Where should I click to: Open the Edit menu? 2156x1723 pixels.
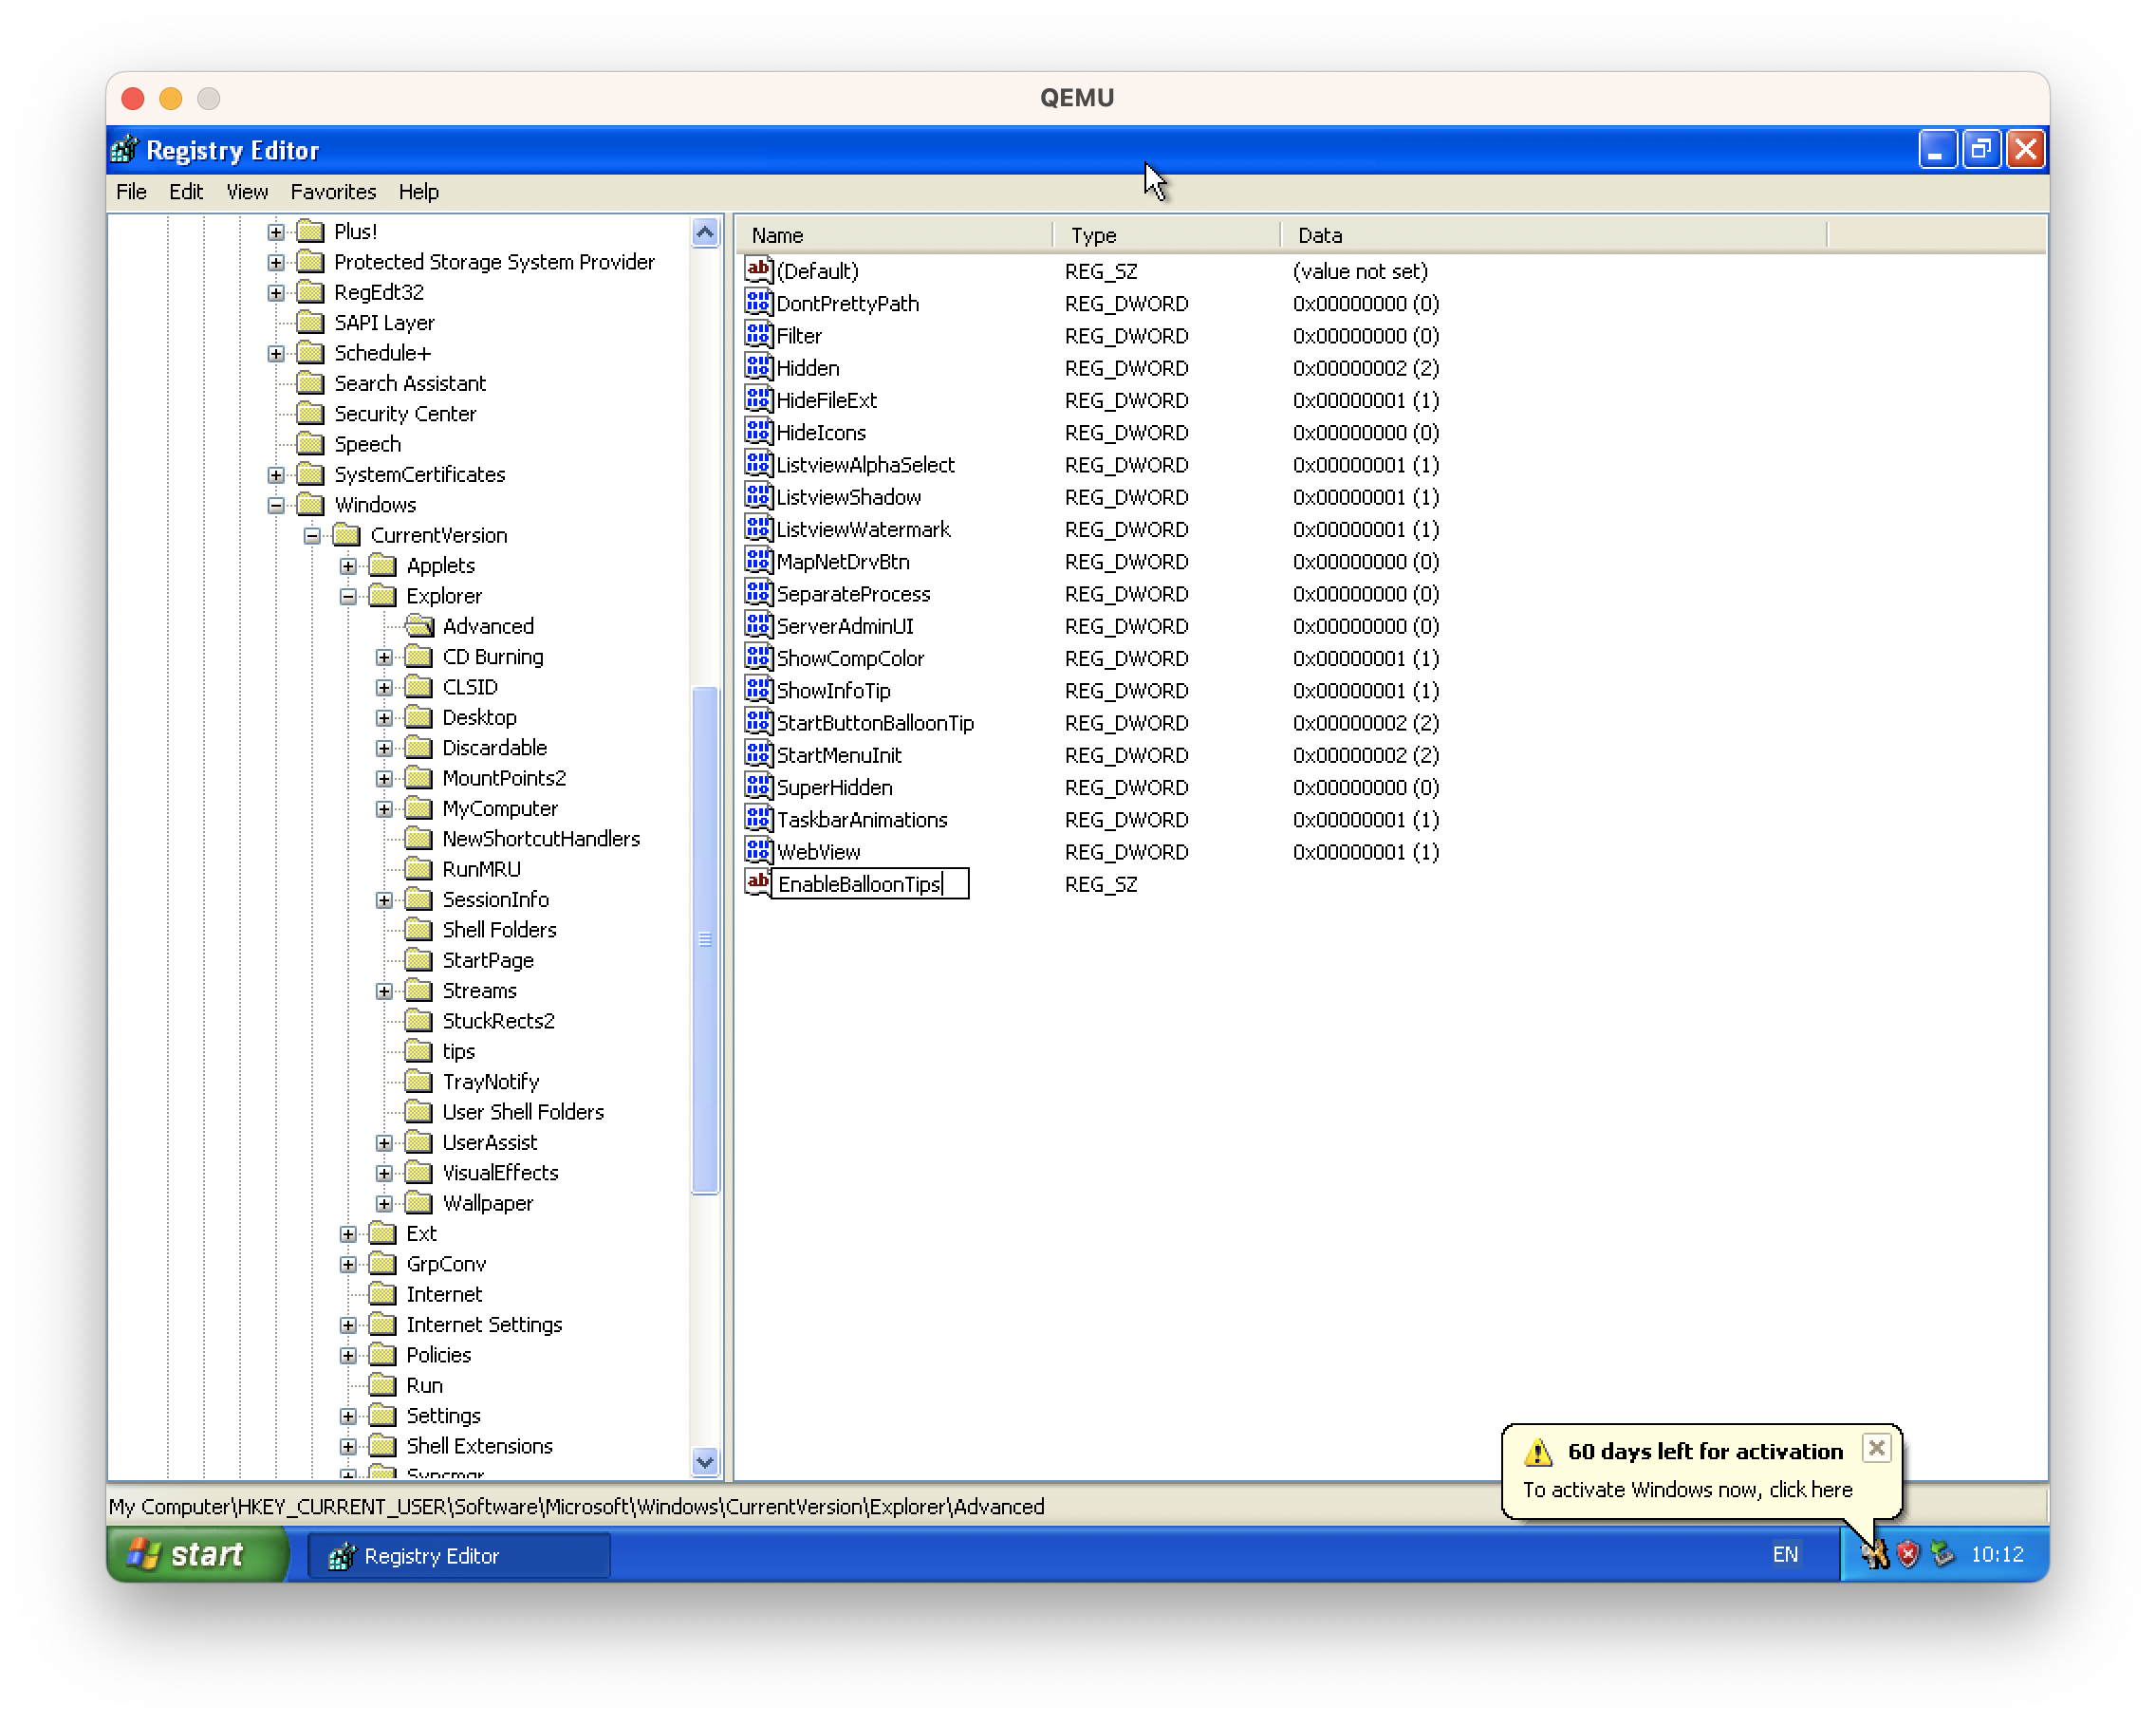(x=186, y=192)
